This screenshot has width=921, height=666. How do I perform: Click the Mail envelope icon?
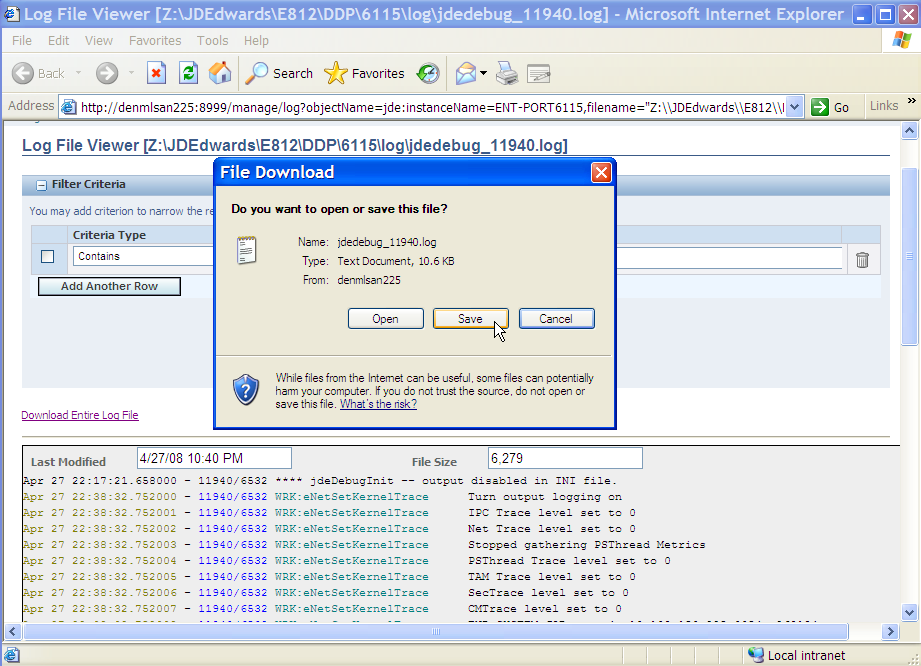tap(466, 73)
